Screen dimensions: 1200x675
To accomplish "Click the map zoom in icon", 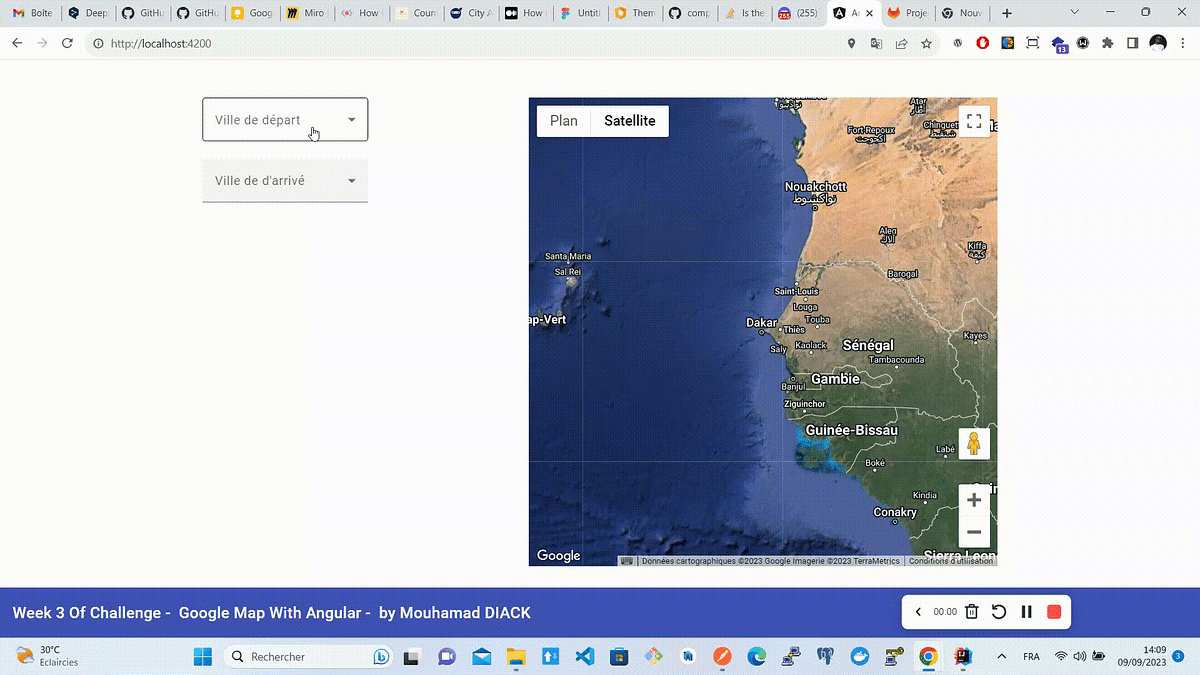I will coord(973,499).
